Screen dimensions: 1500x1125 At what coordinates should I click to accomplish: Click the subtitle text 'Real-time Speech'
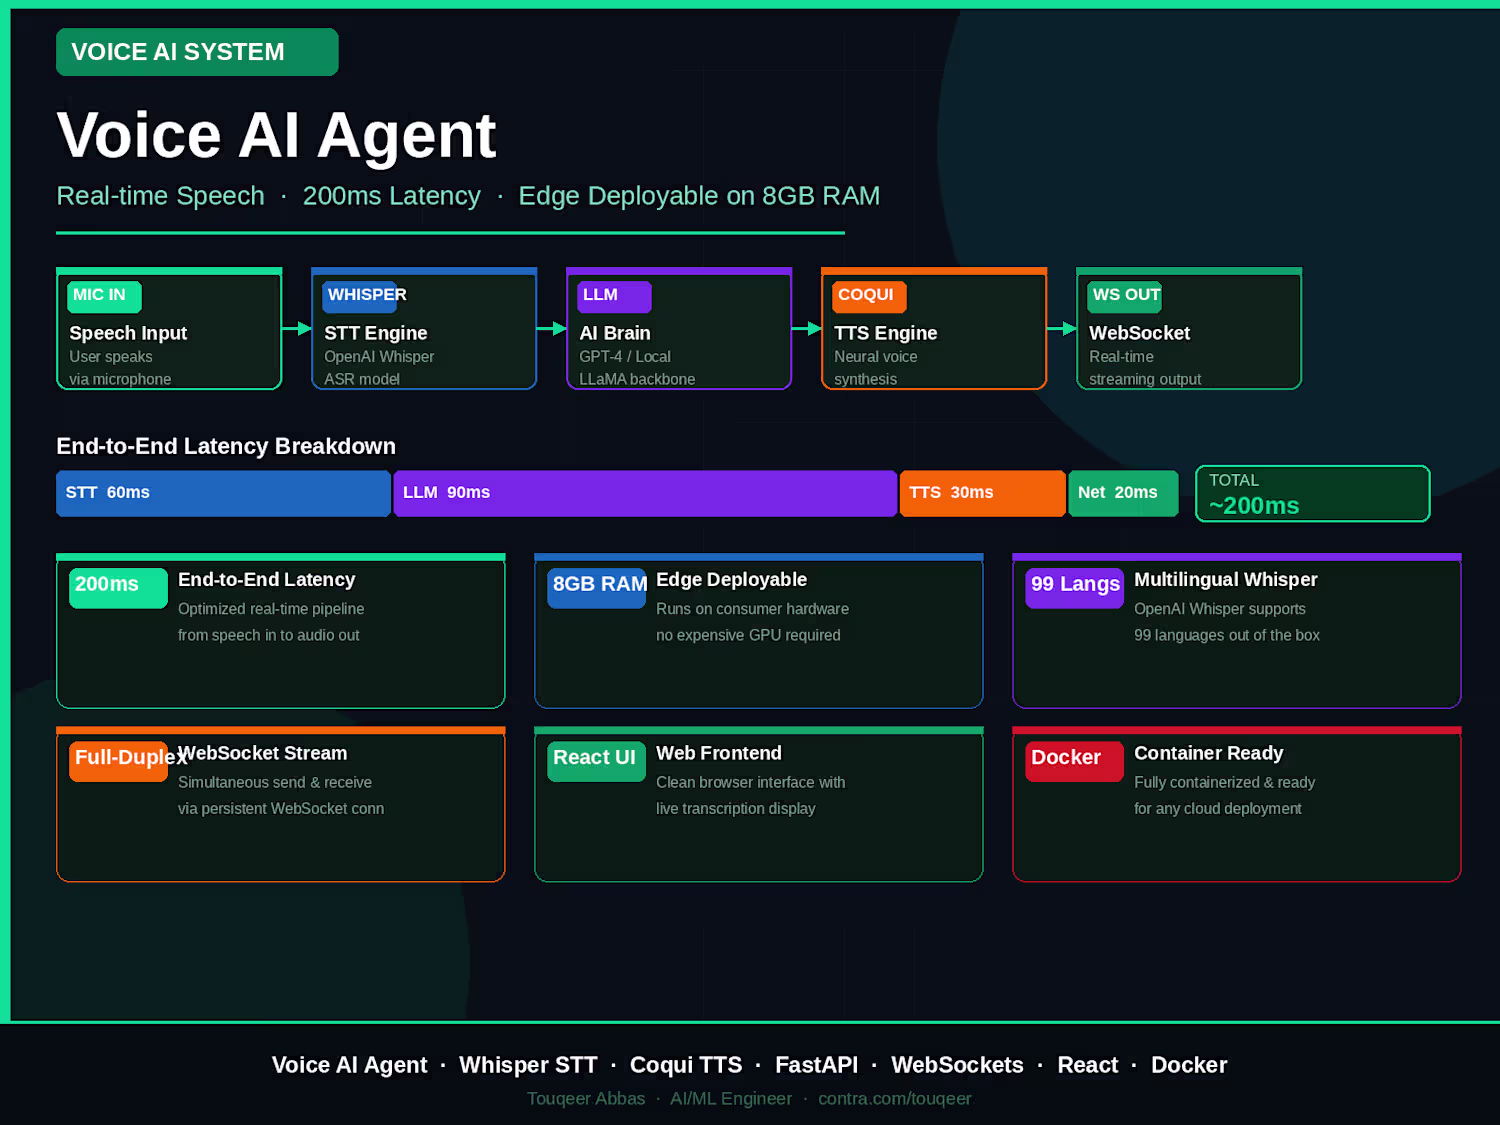click(x=160, y=196)
